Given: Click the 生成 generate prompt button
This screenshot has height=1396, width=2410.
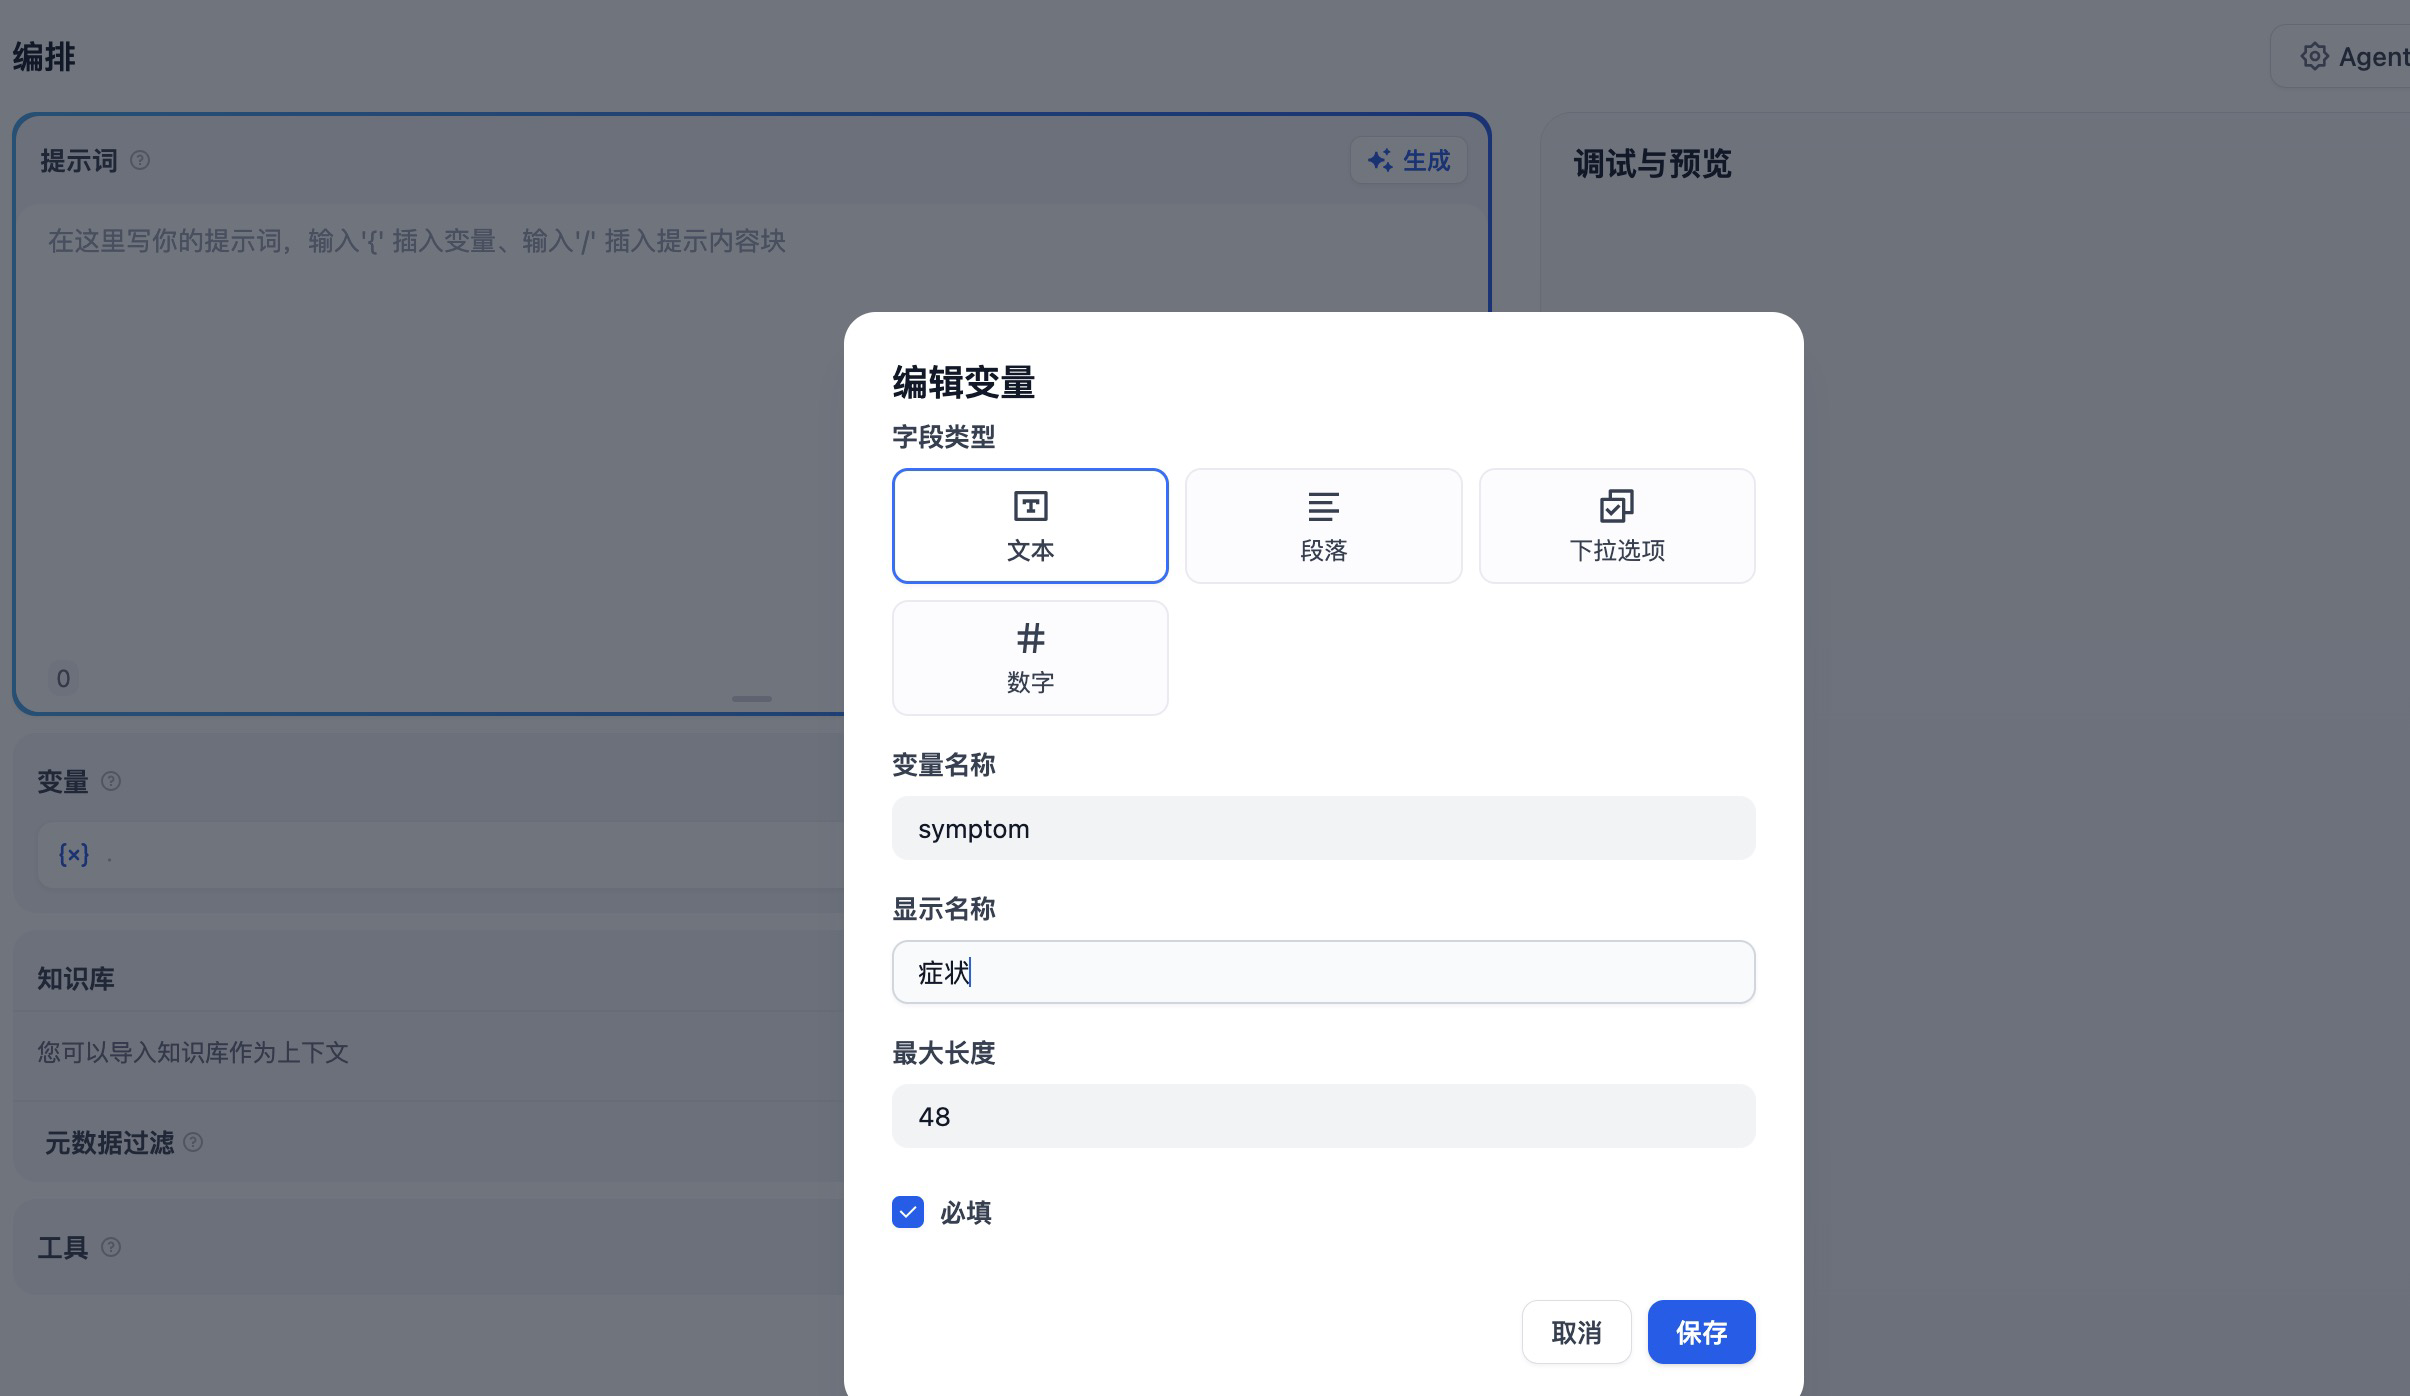Looking at the screenshot, I should pyautogui.click(x=1408, y=161).
